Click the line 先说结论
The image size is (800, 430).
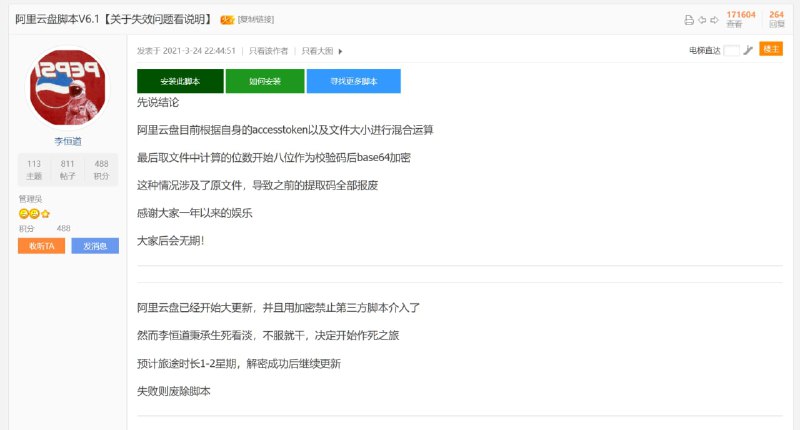[158, 103]
